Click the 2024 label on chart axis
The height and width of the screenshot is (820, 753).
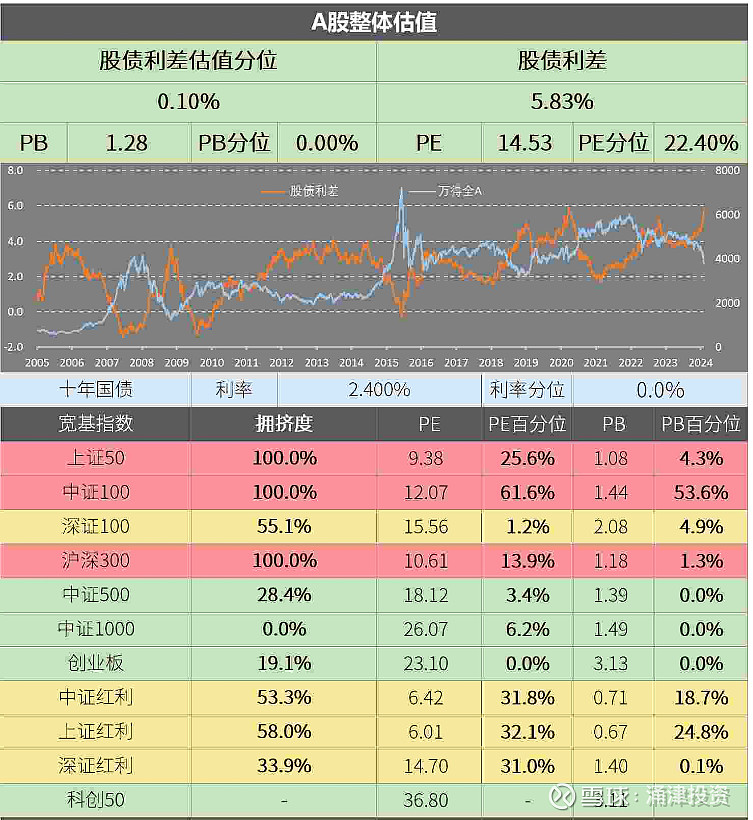(x=699, y=363)
